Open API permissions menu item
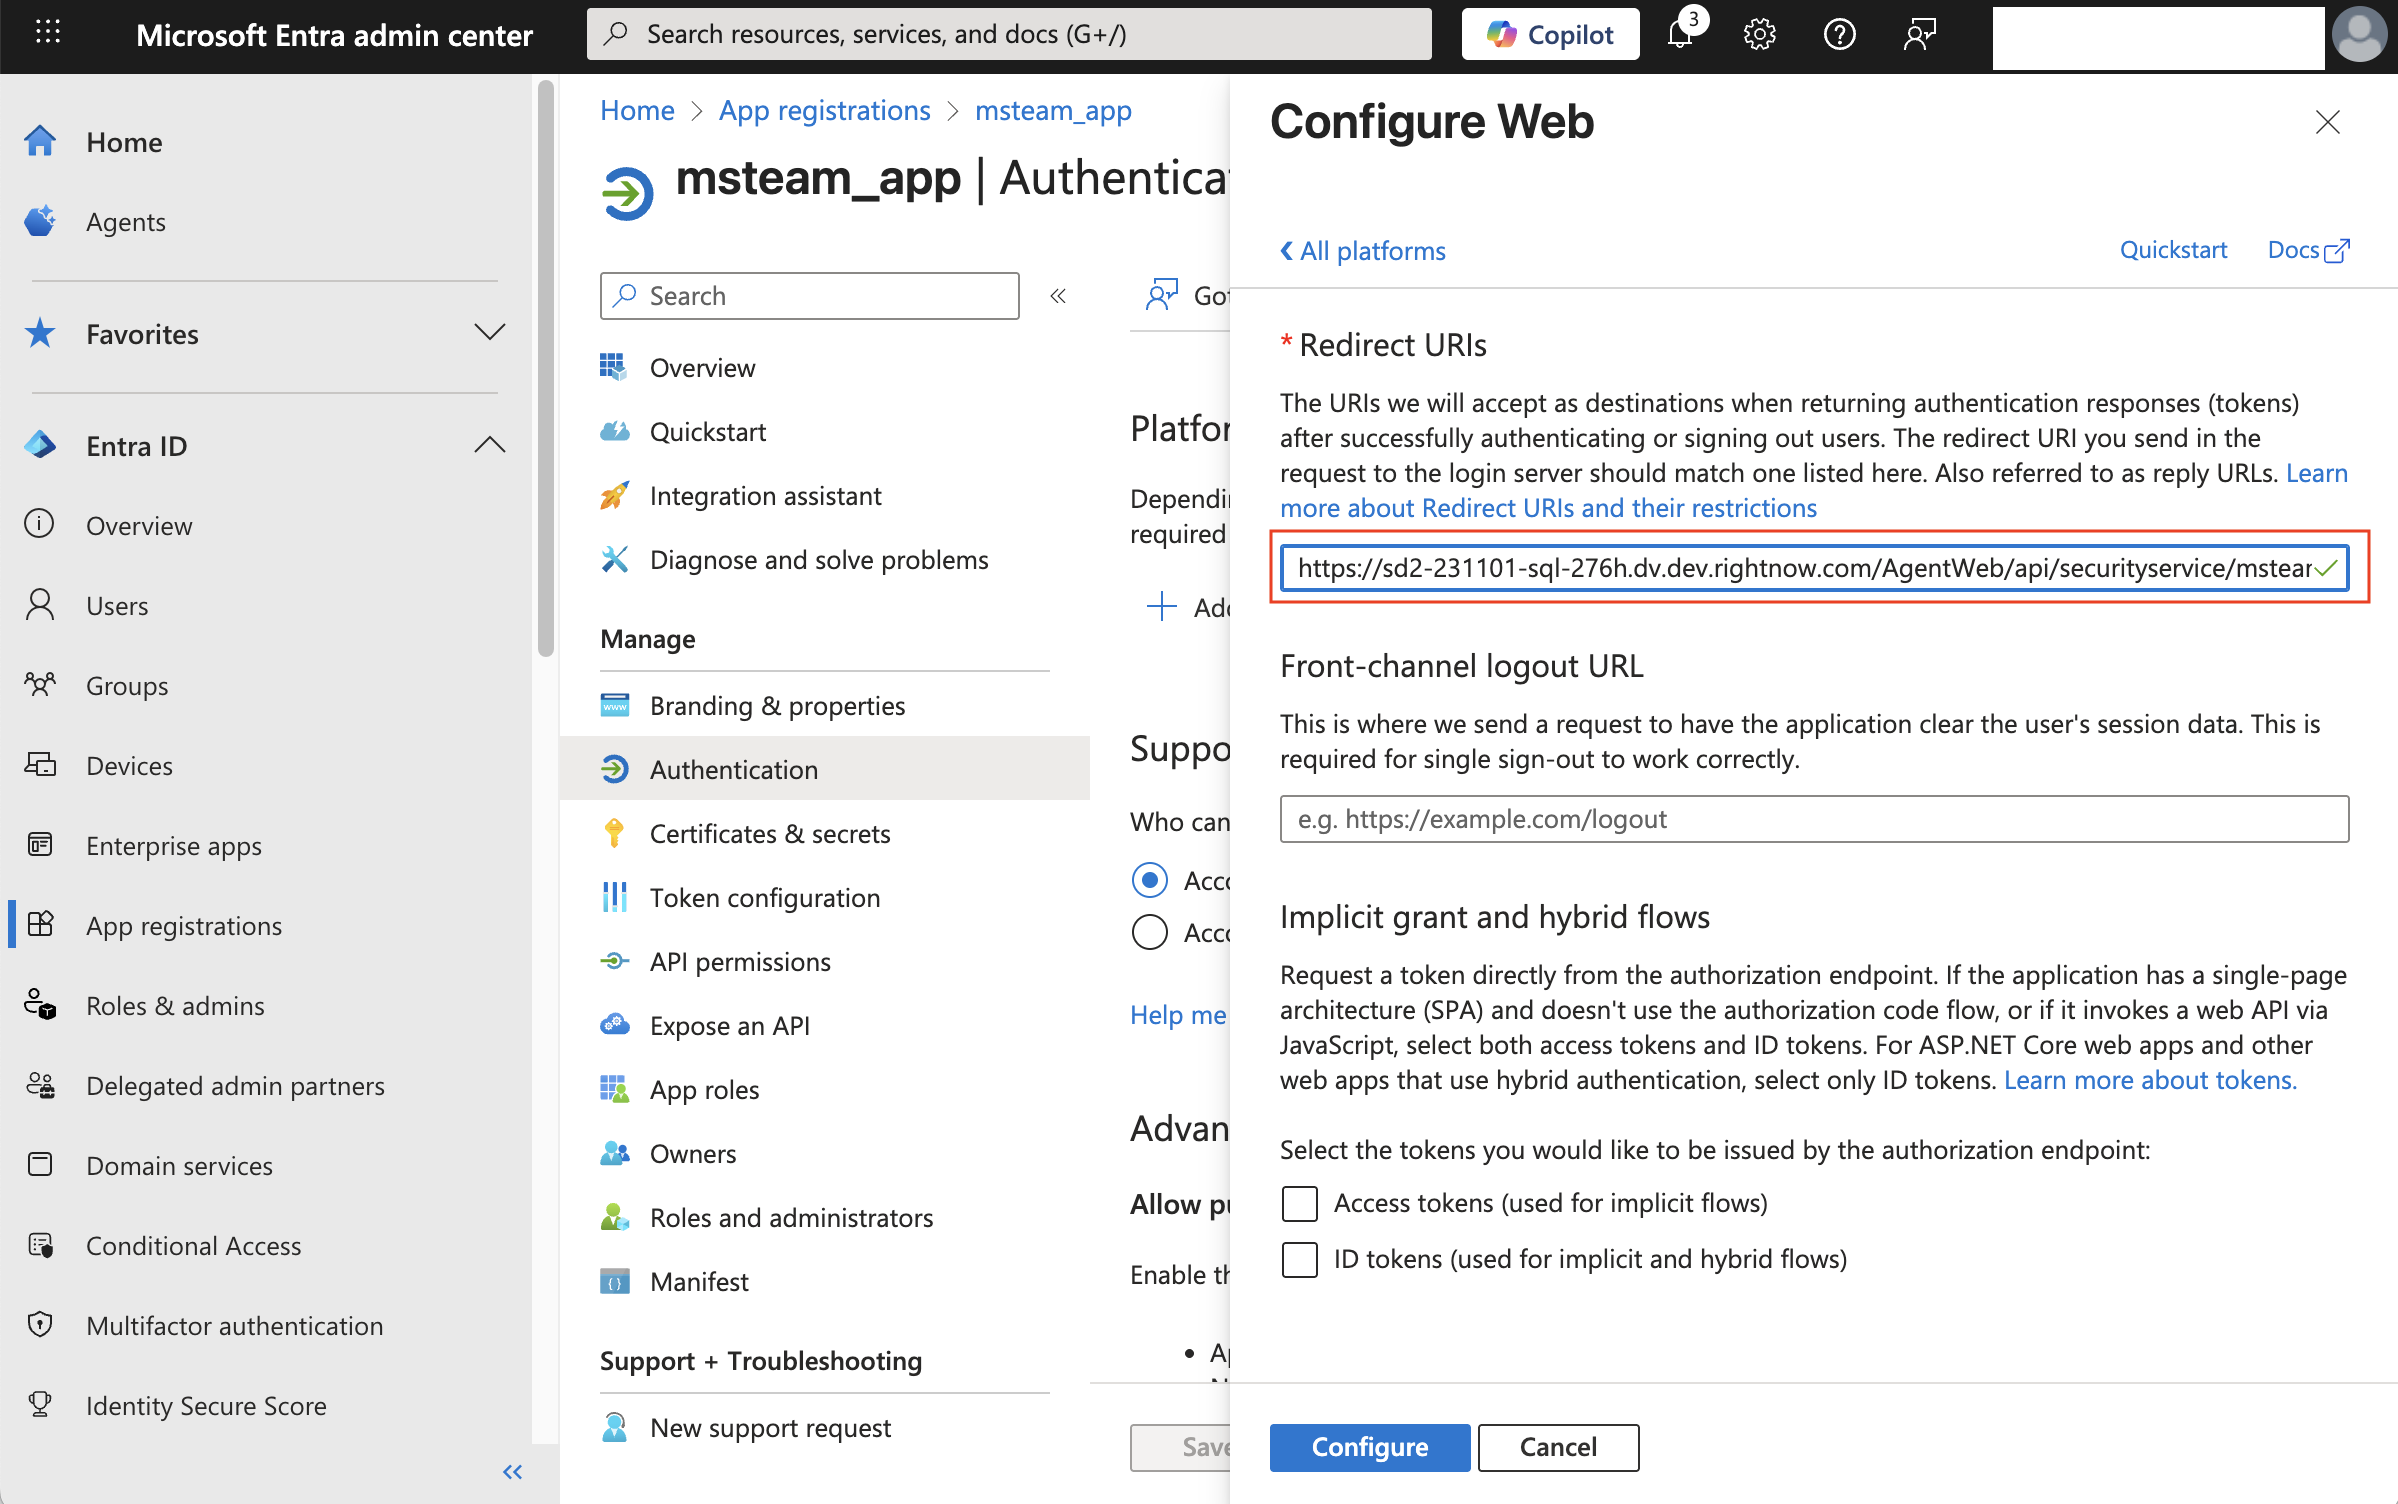Screen dimensions: 2398x1504 [739, 961]
